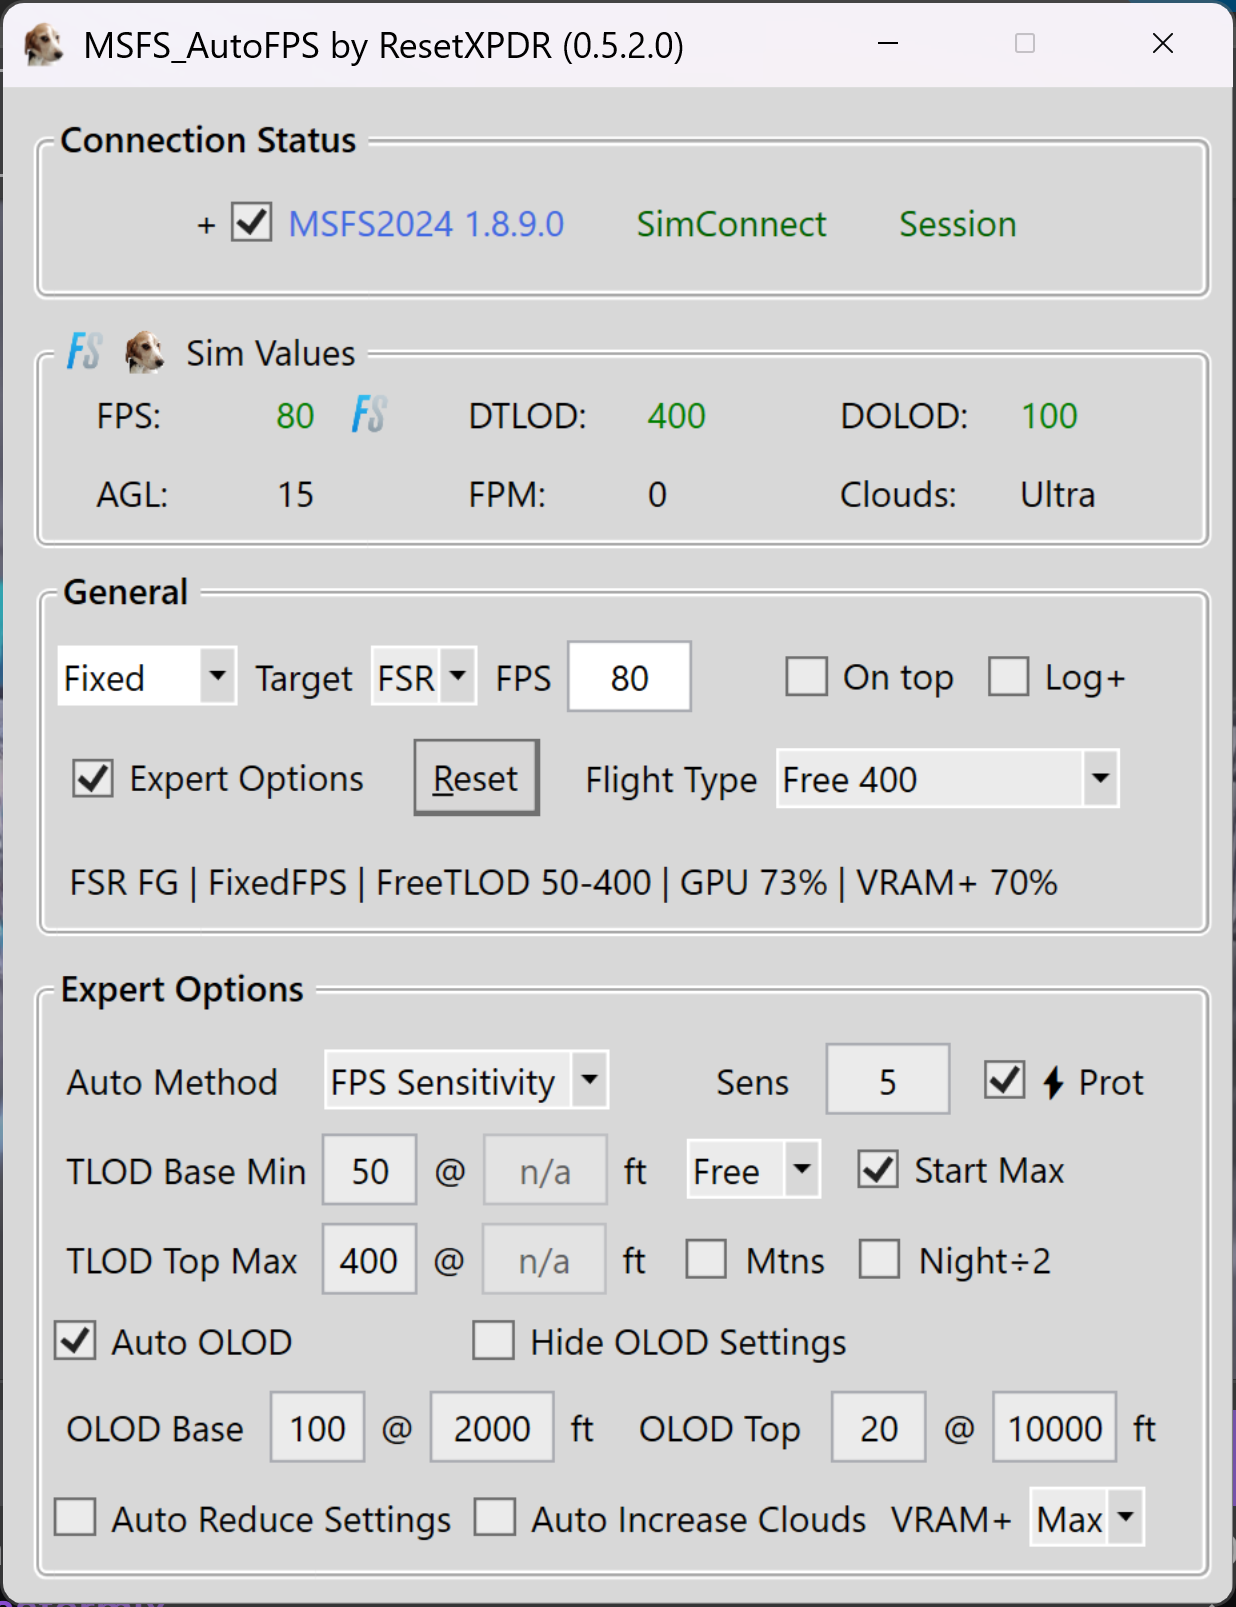The width and height of the screenshot is (1236, 1607).
Task: Click the TLOD Top Max n/a altitude field
Action: [544, 1260]
